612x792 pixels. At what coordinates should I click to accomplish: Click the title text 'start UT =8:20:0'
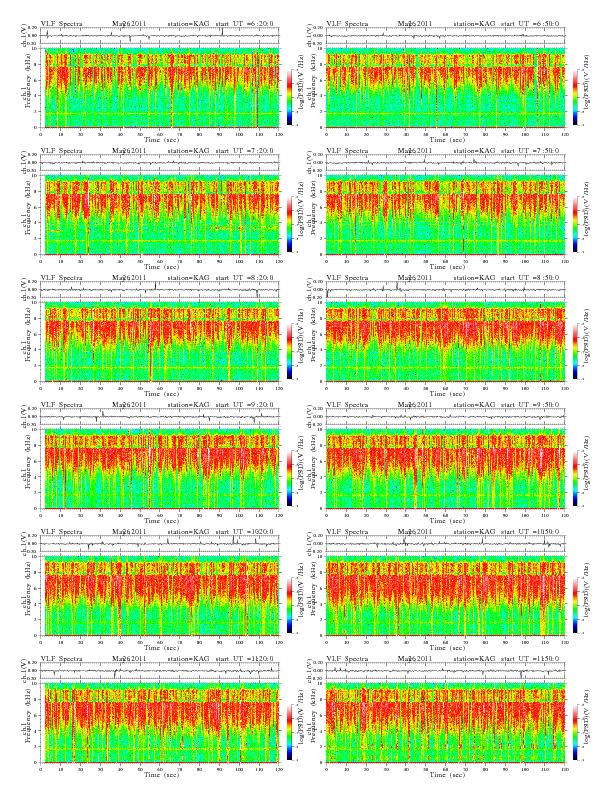tap(244, 277)
